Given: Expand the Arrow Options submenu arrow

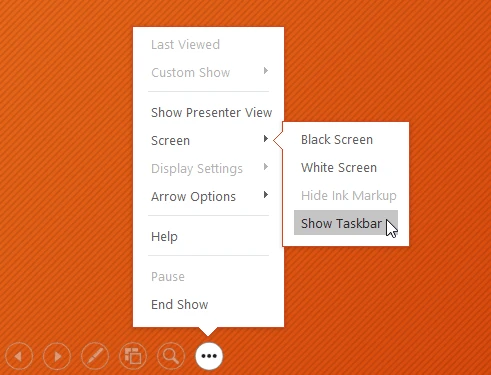Looking at the screenshot, I should (266, 195).
